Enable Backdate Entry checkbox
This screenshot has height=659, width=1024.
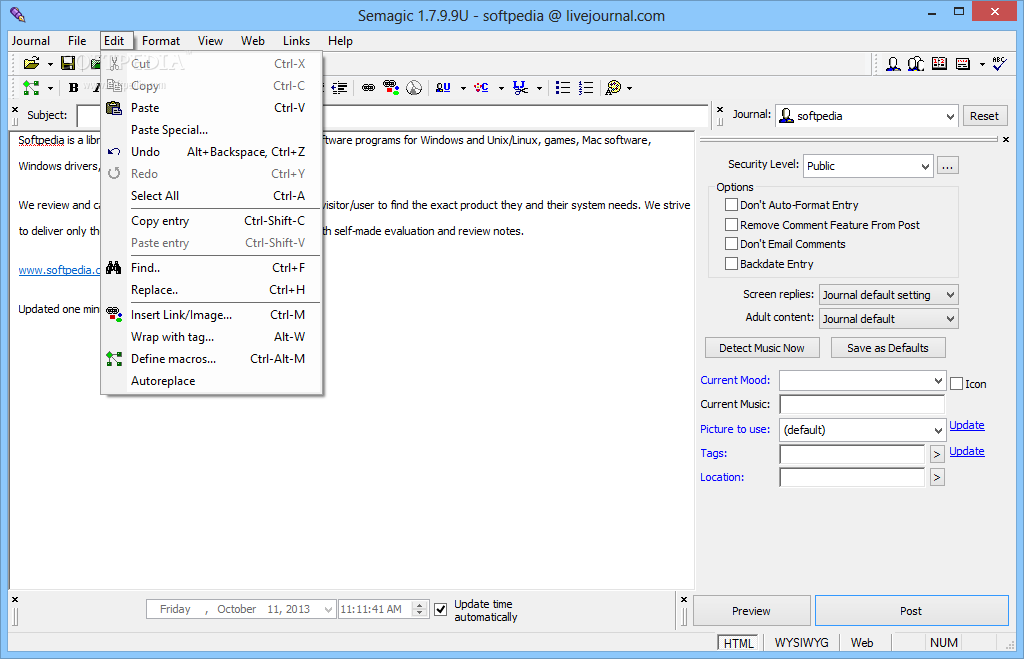click(731, 264)
